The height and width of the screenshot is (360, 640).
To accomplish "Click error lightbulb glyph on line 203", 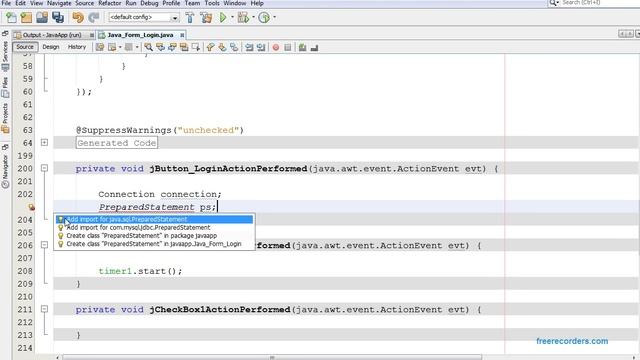I will [x=31, y=207].
